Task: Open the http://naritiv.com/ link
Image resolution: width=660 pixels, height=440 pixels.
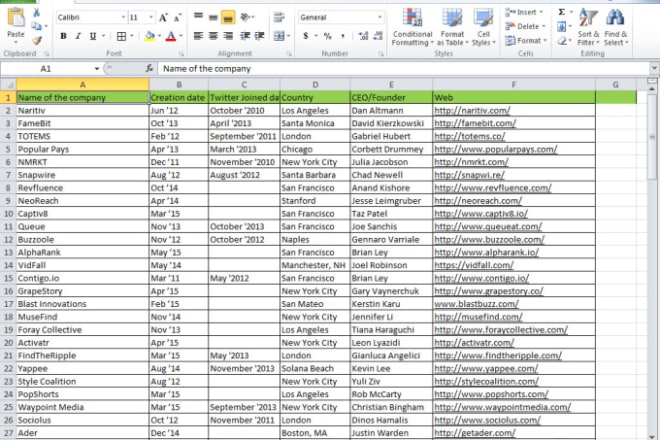Action: pyautogui.click(x=472, y=111)
